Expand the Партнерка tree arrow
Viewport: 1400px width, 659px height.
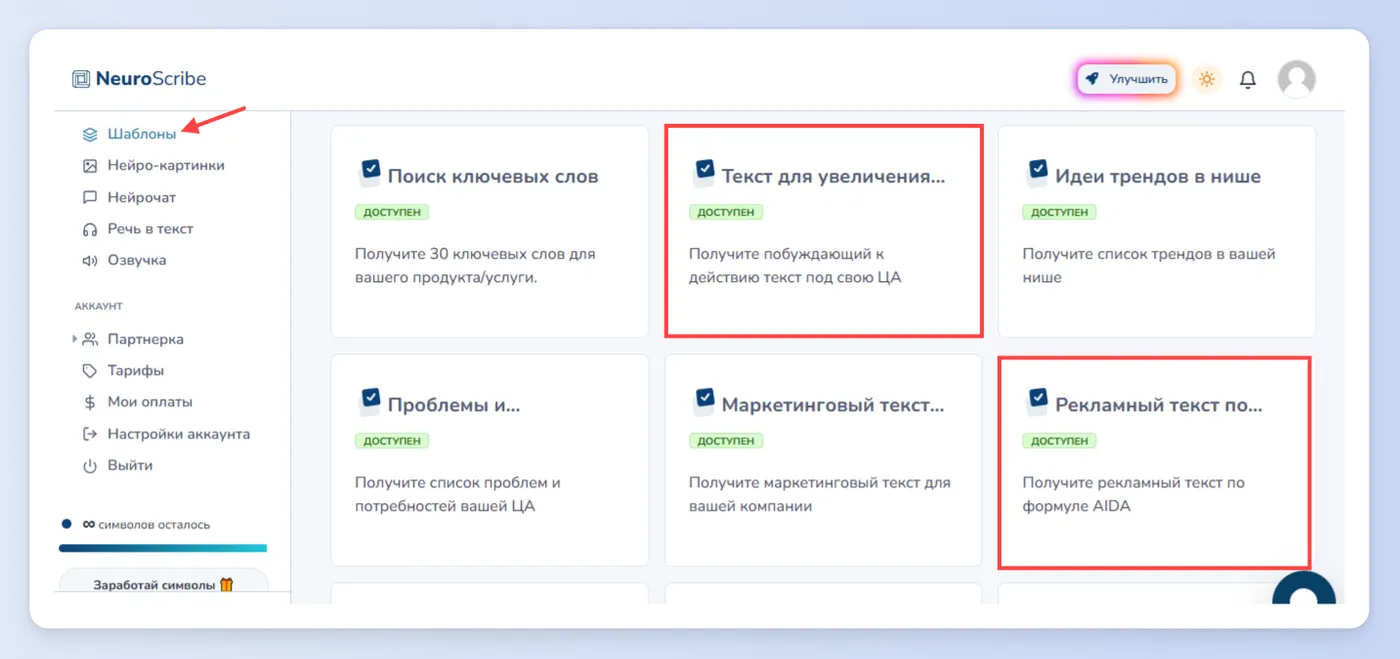click(75, 339)
